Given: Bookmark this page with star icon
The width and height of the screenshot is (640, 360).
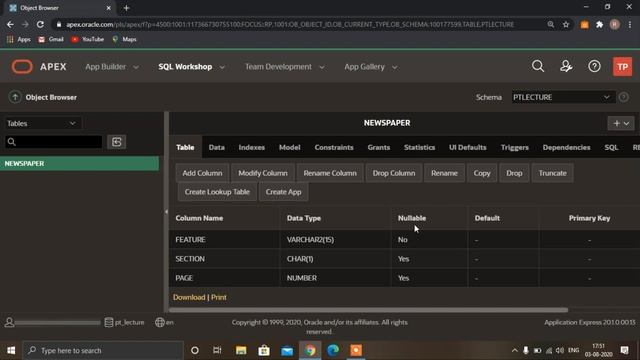Looking at the screenshot, I should click(566, 24).
